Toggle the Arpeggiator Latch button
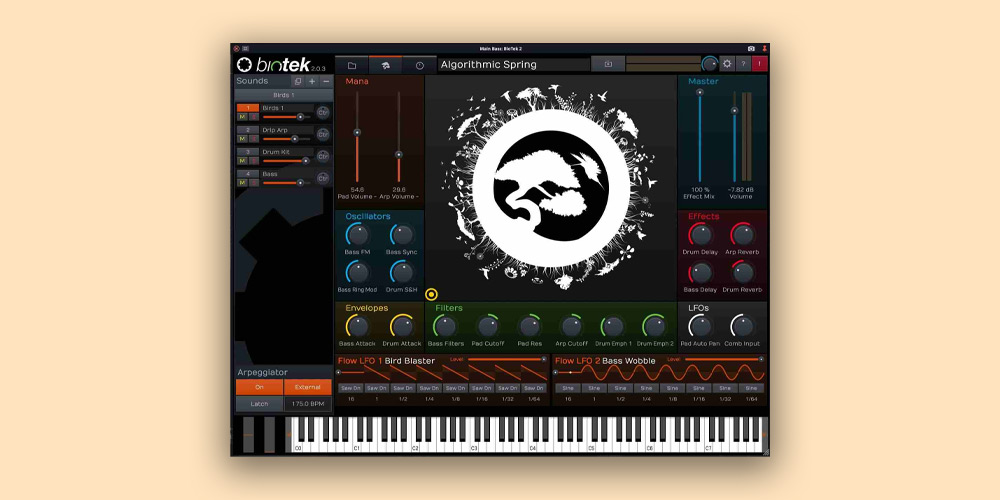 coord(259,404)
